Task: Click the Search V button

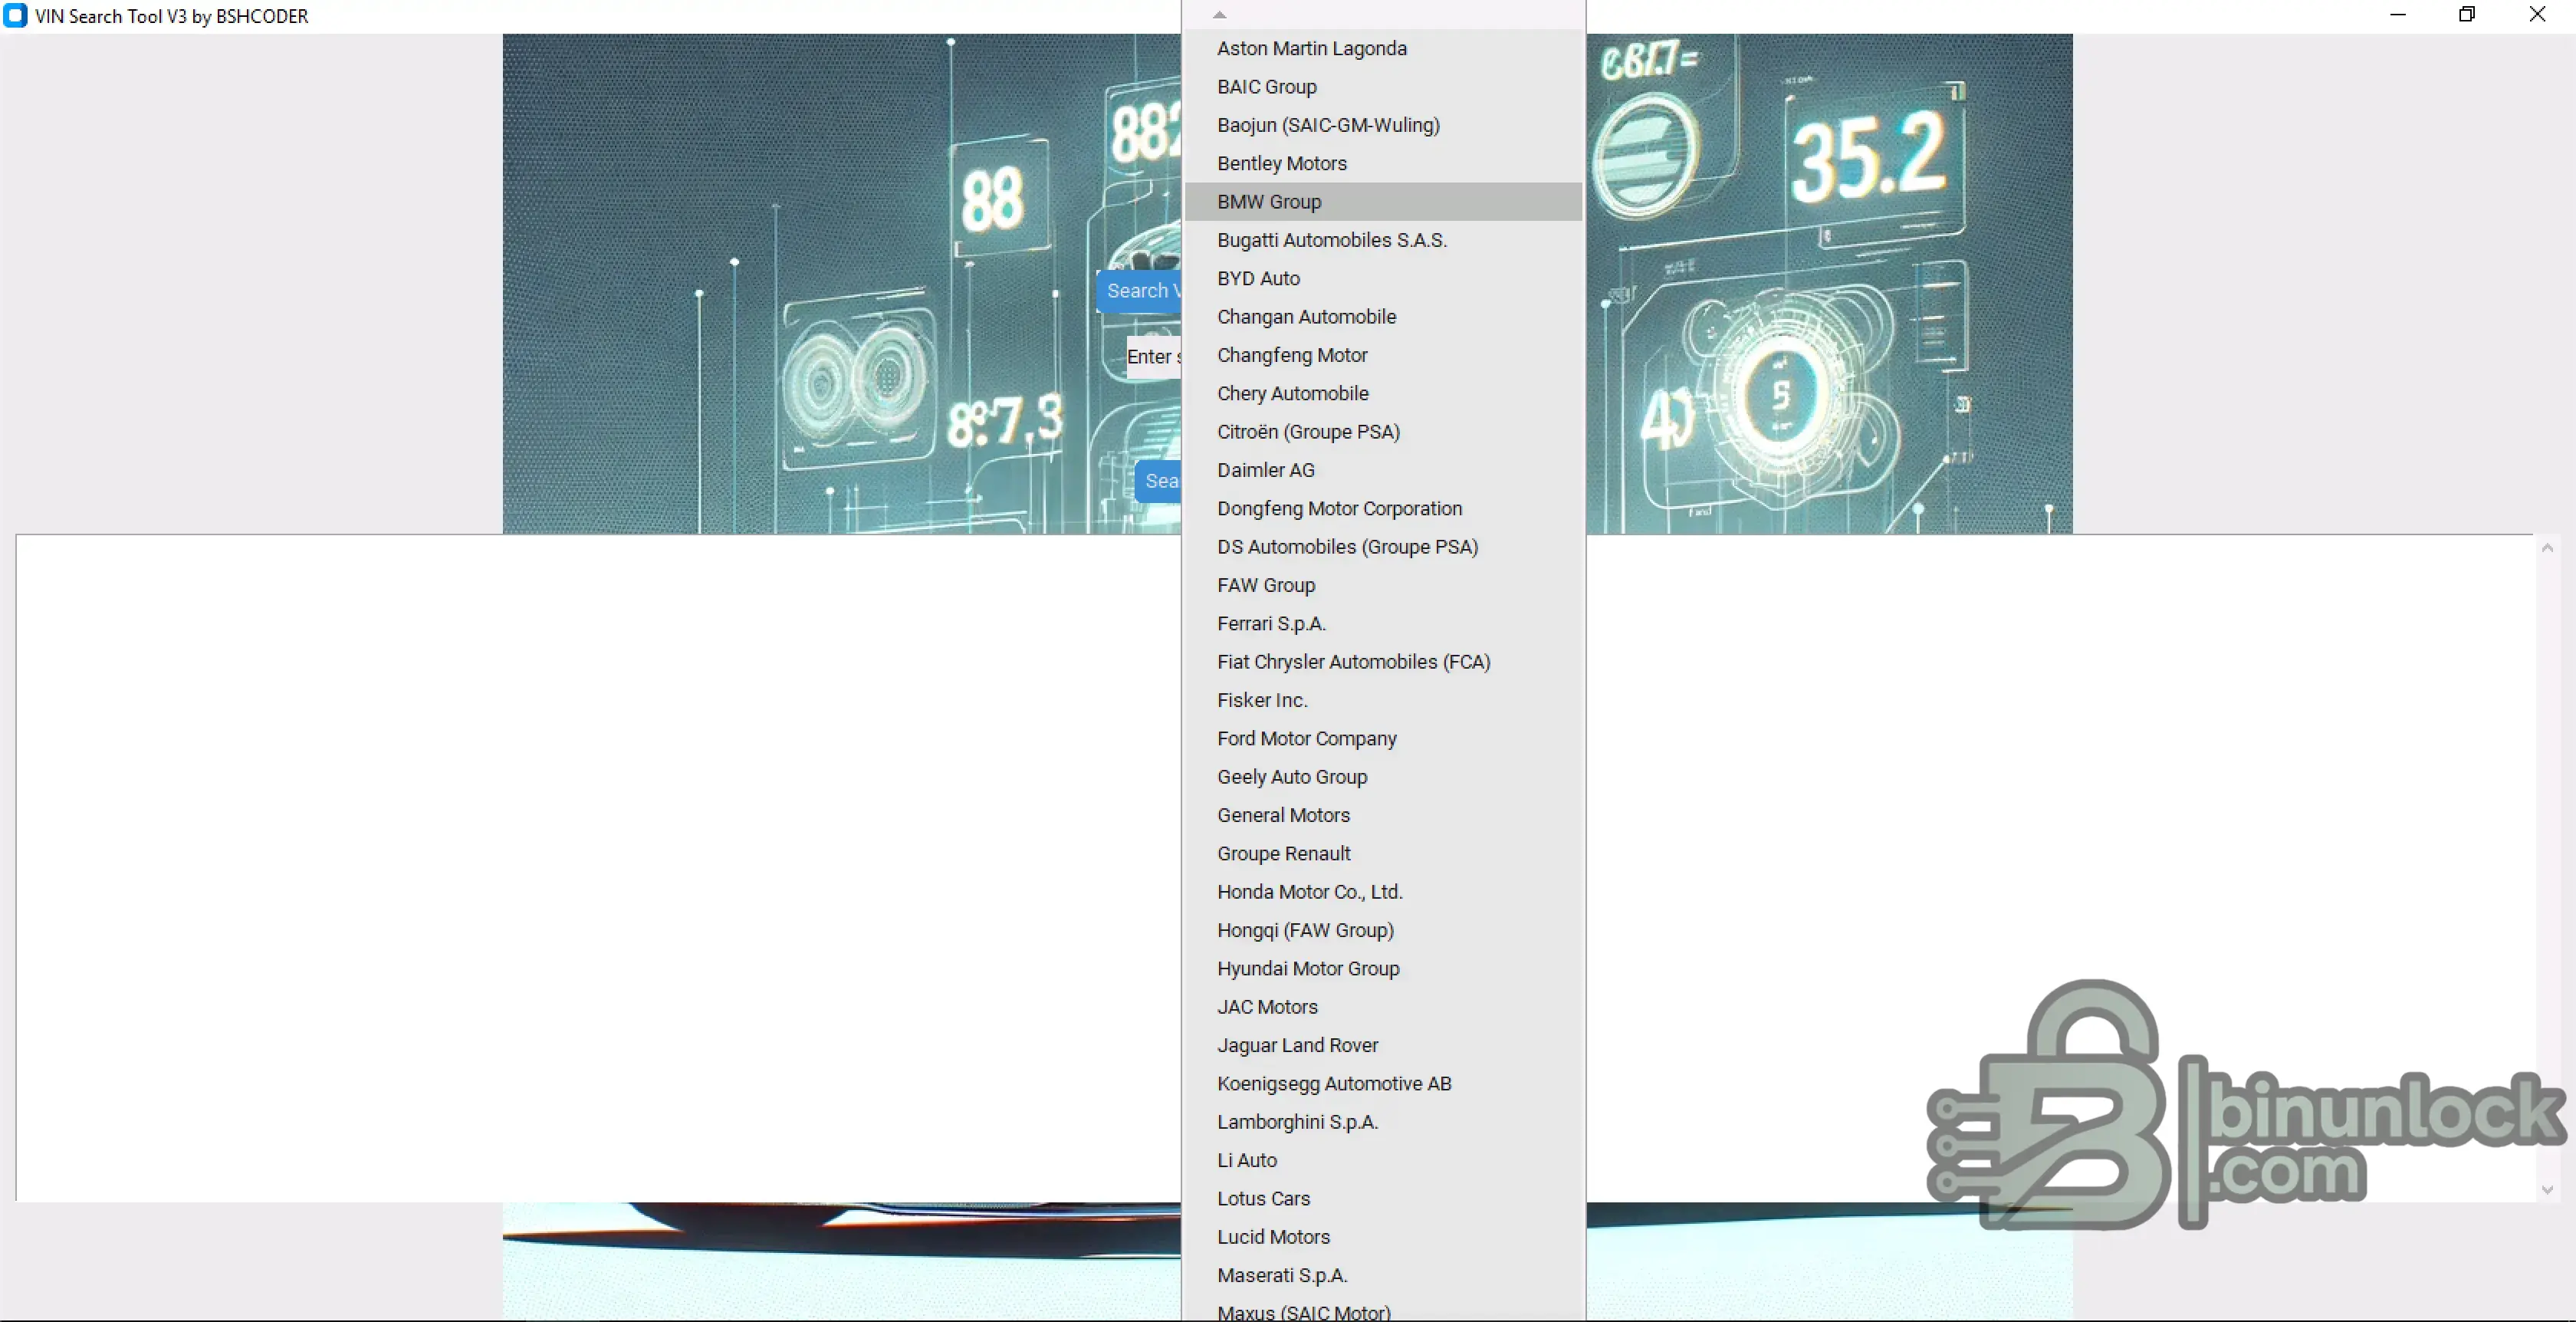Action: pos(1139,291)
